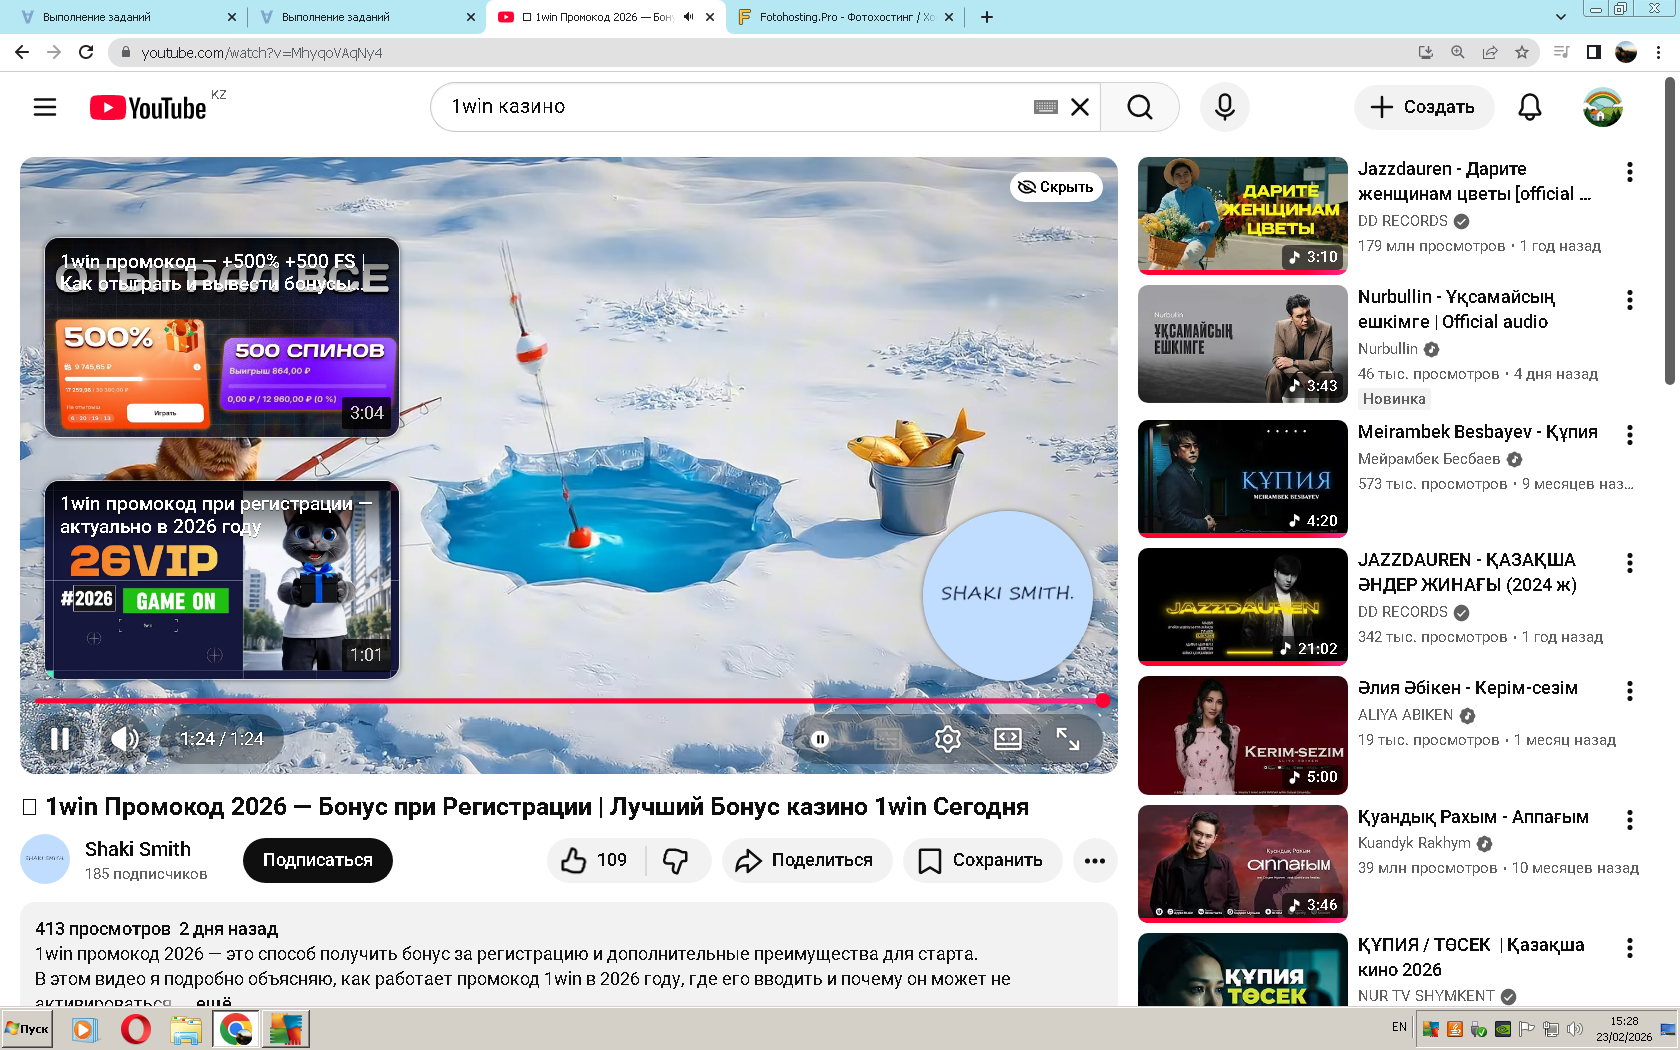Viewport: 1680px width, 1050px height.
Task: Open more actions three-dot menu under video
Action: 1095,860
